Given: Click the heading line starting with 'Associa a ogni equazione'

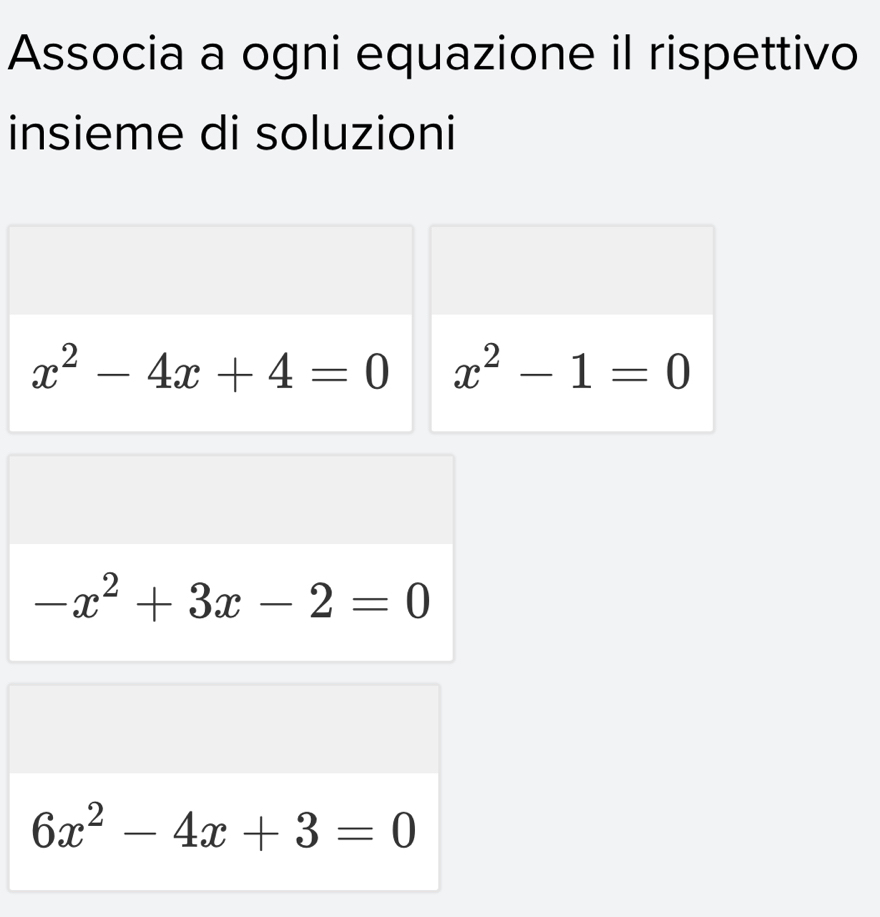Looking at the screenshot, I should [432, 55].
